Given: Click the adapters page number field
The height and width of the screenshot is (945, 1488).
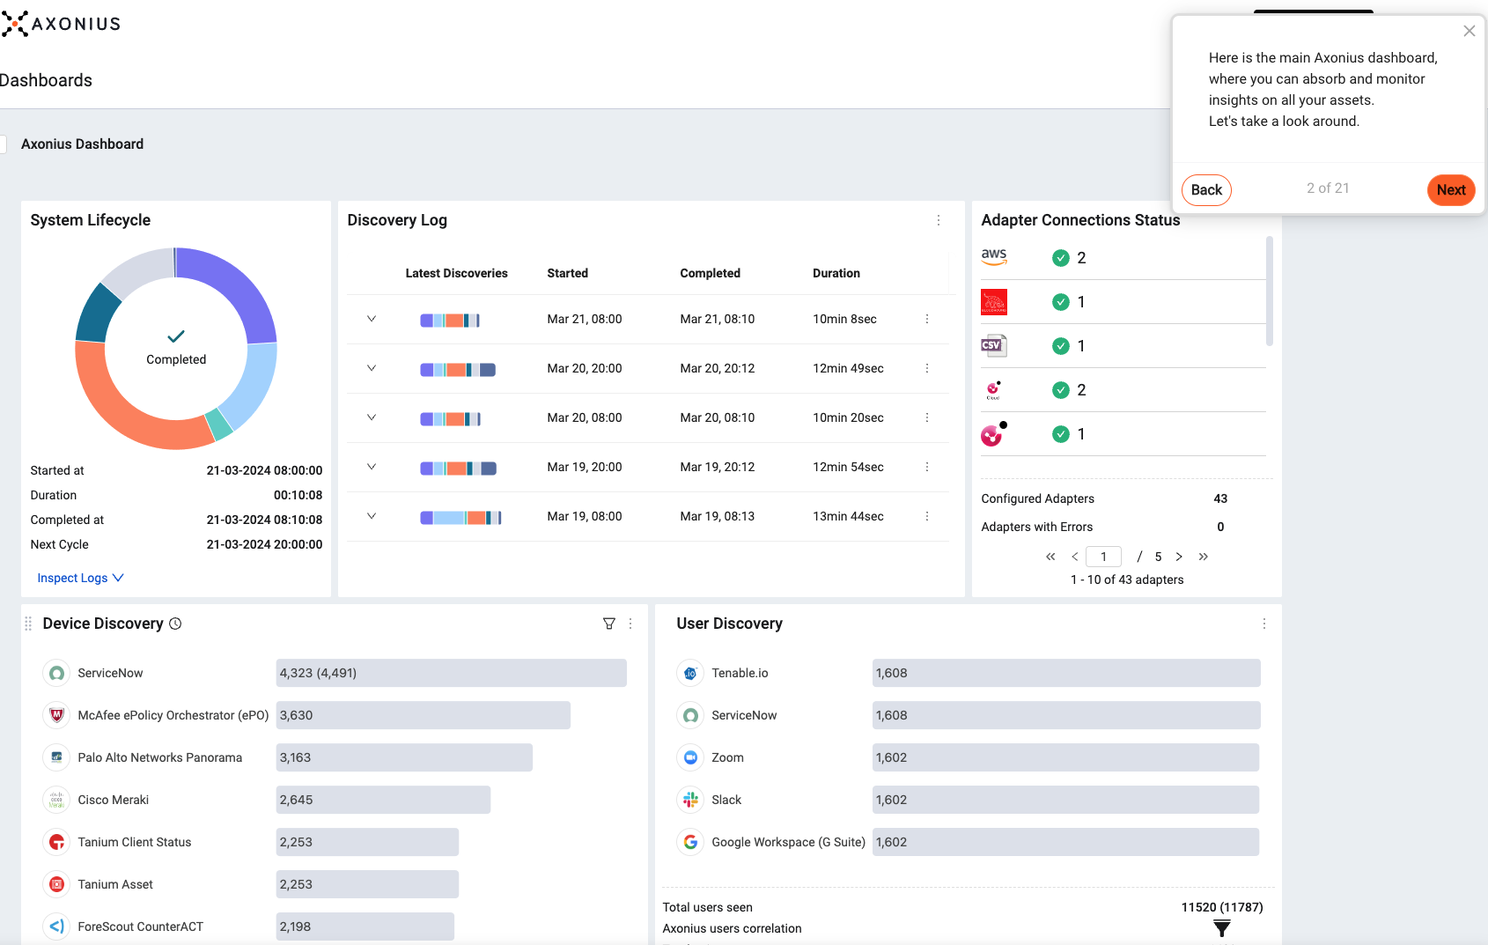Looking at the screenshot, I should (x=1103, y=557).
